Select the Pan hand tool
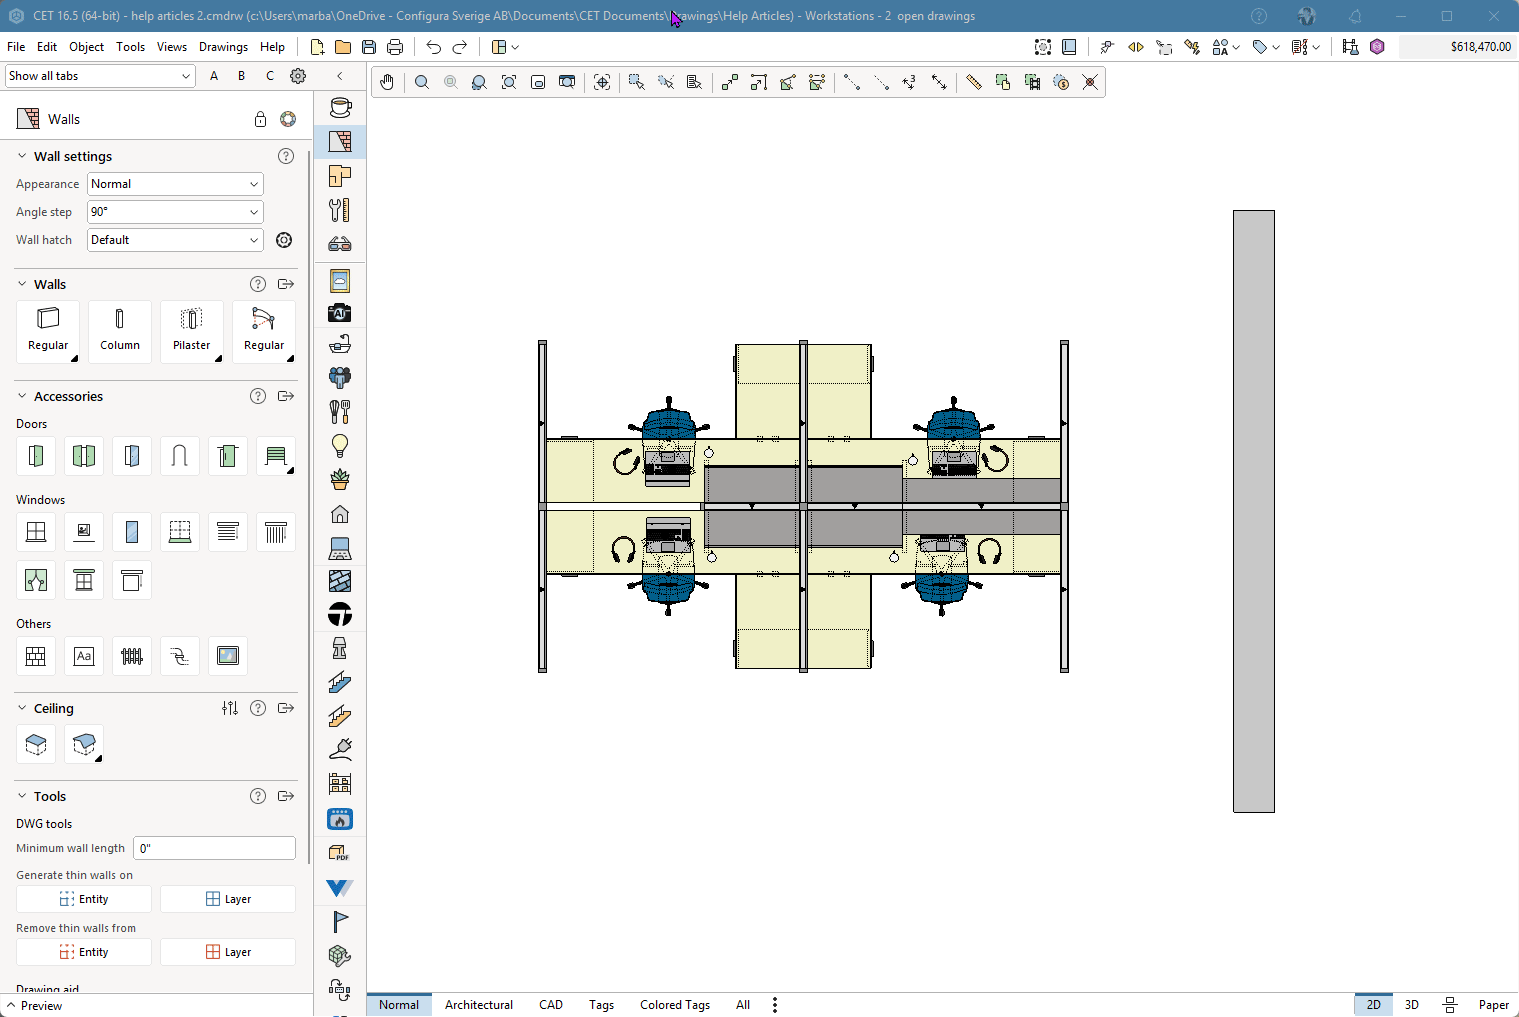Viewport: 1519px width, 1017px height. 387,82
